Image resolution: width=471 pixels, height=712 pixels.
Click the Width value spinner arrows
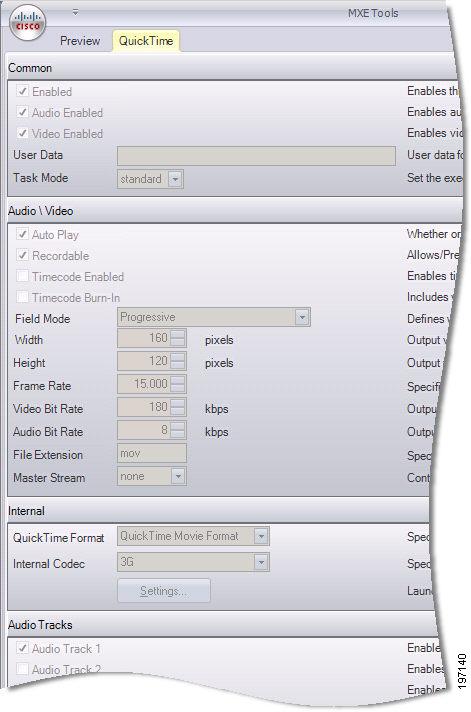tap(178, 338)
